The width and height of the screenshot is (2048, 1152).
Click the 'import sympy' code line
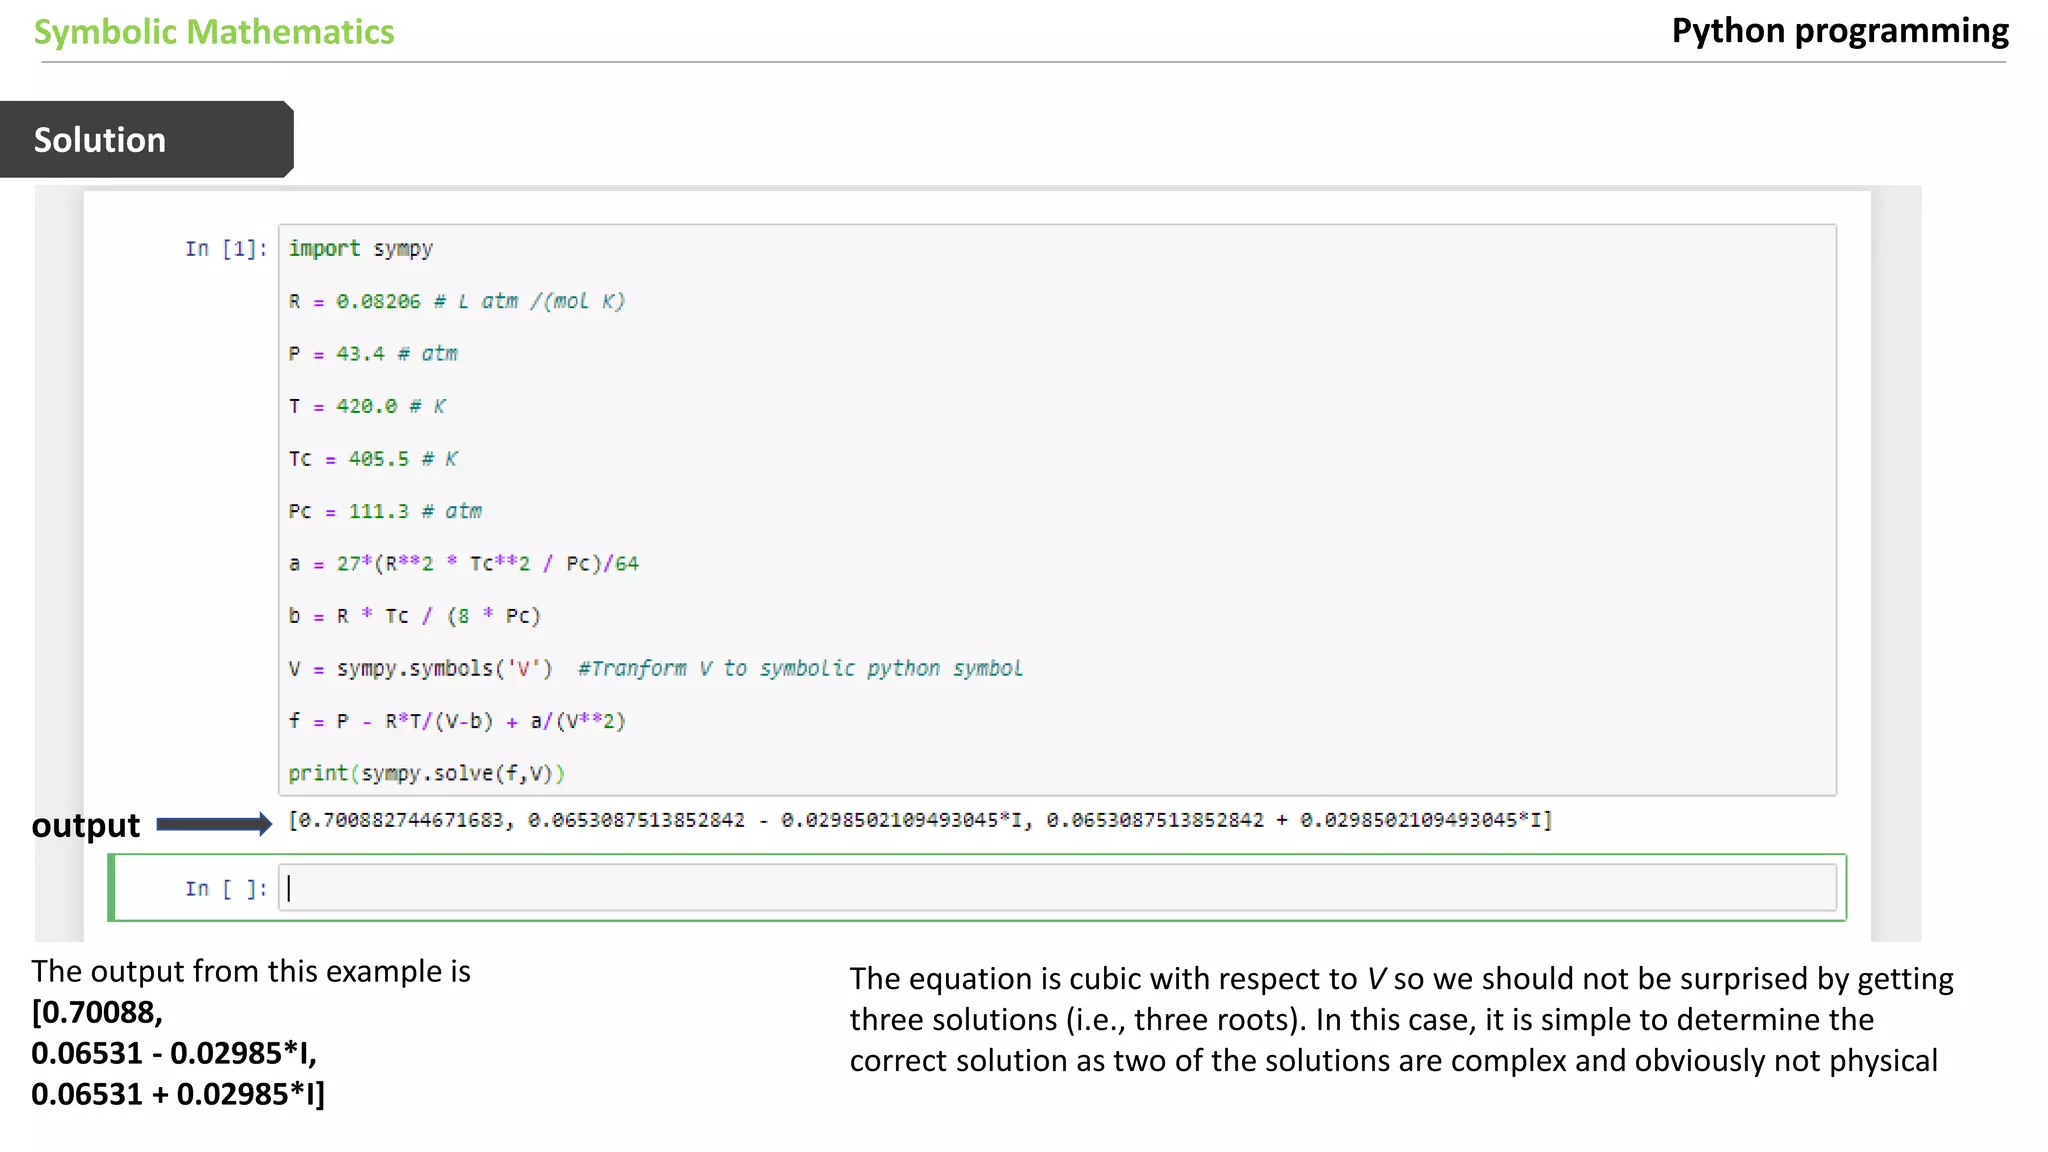click(360, 249)
